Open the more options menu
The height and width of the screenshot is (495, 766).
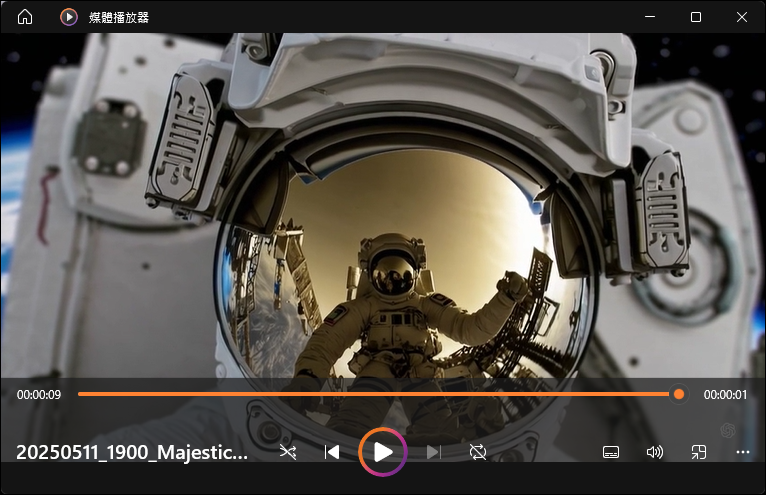[x=743, y=452]
